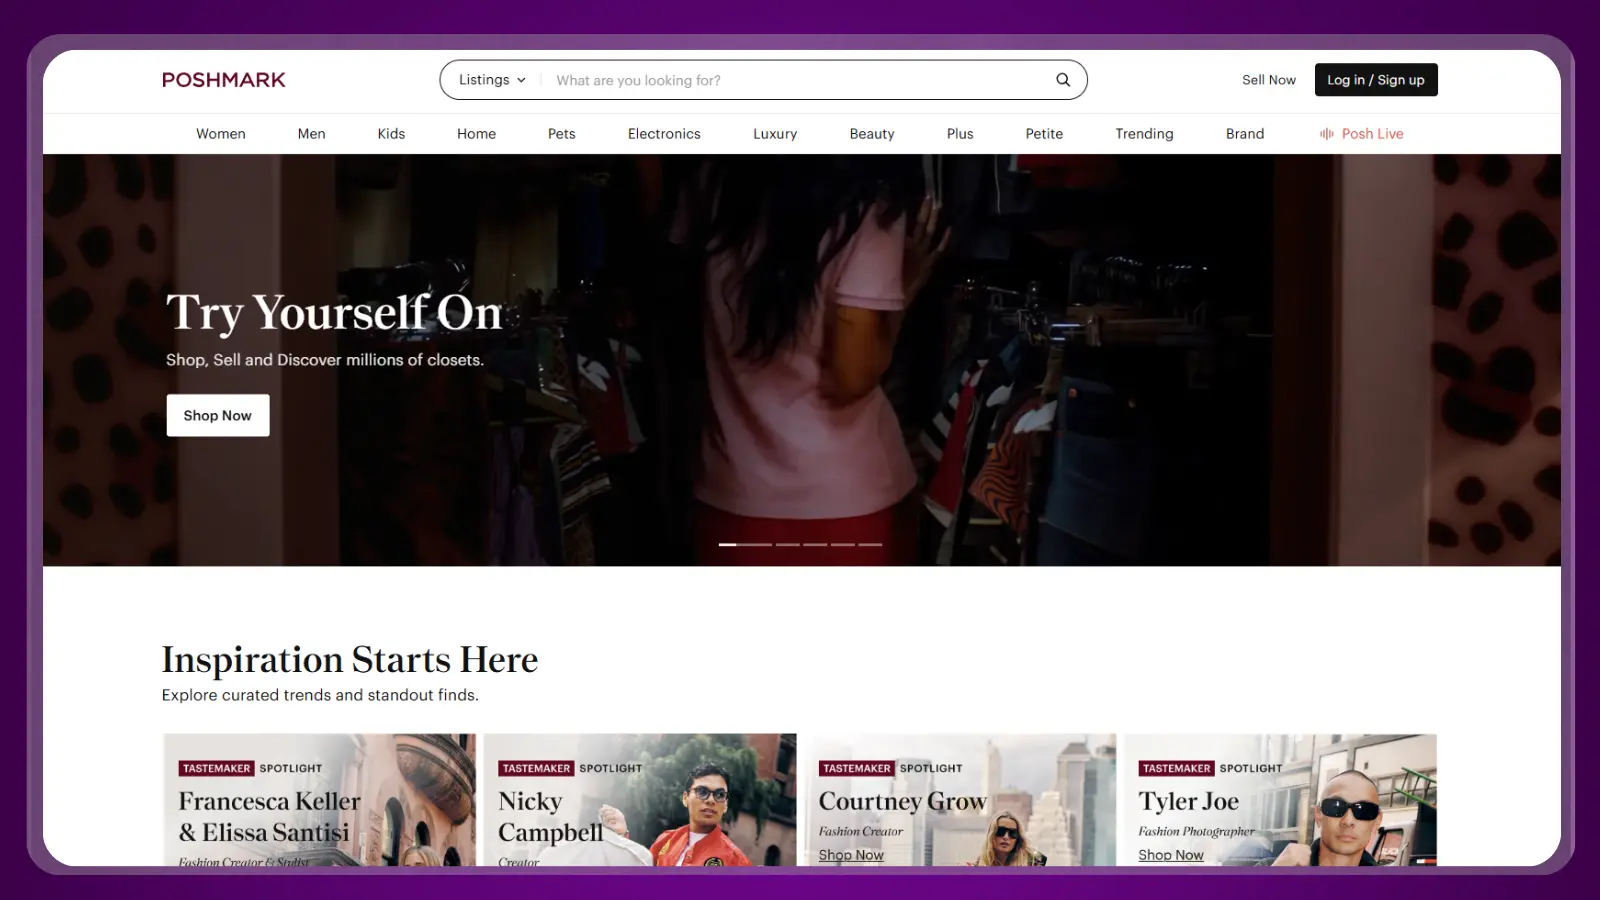Select the Beauty category
This screenshot has height=900, width=1600.
[872, 134]
